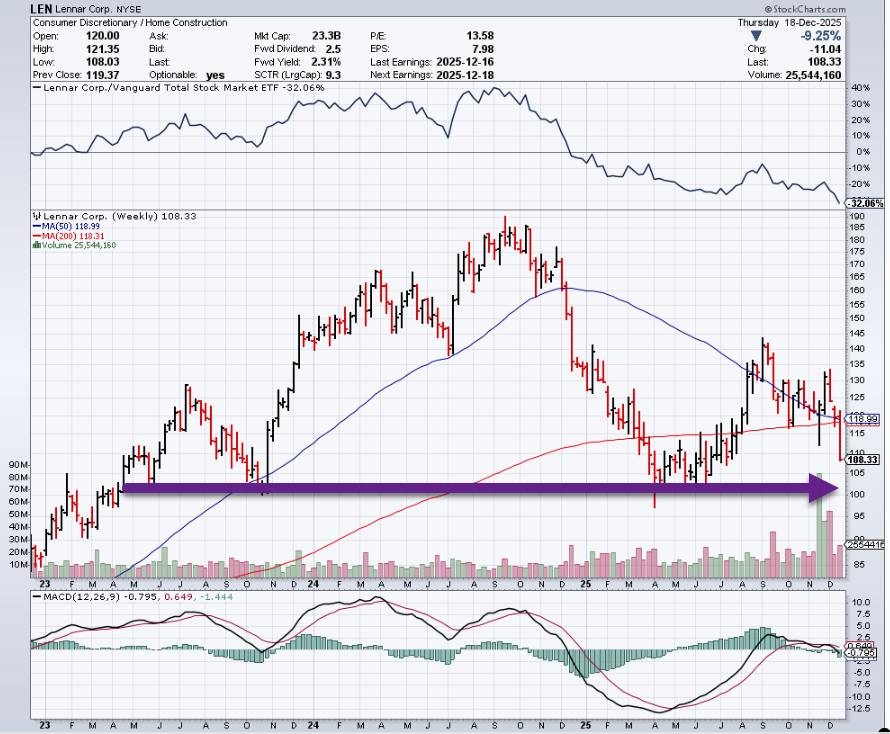Click the red MA(200) legend line marker
This screenshot has width=890, height=734.
pyautogui.click(x=36, y=235)
